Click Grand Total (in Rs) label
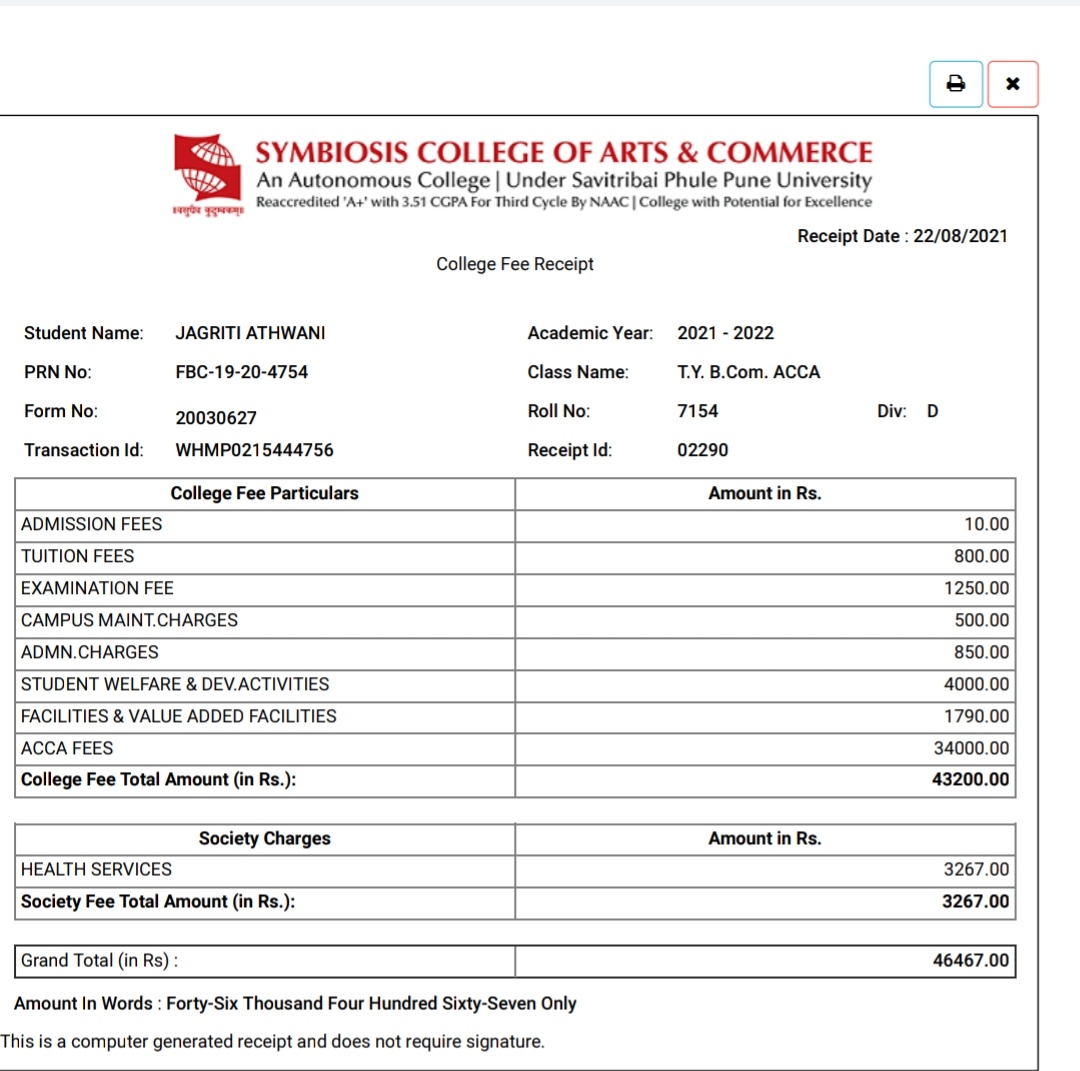 point(99,961)
